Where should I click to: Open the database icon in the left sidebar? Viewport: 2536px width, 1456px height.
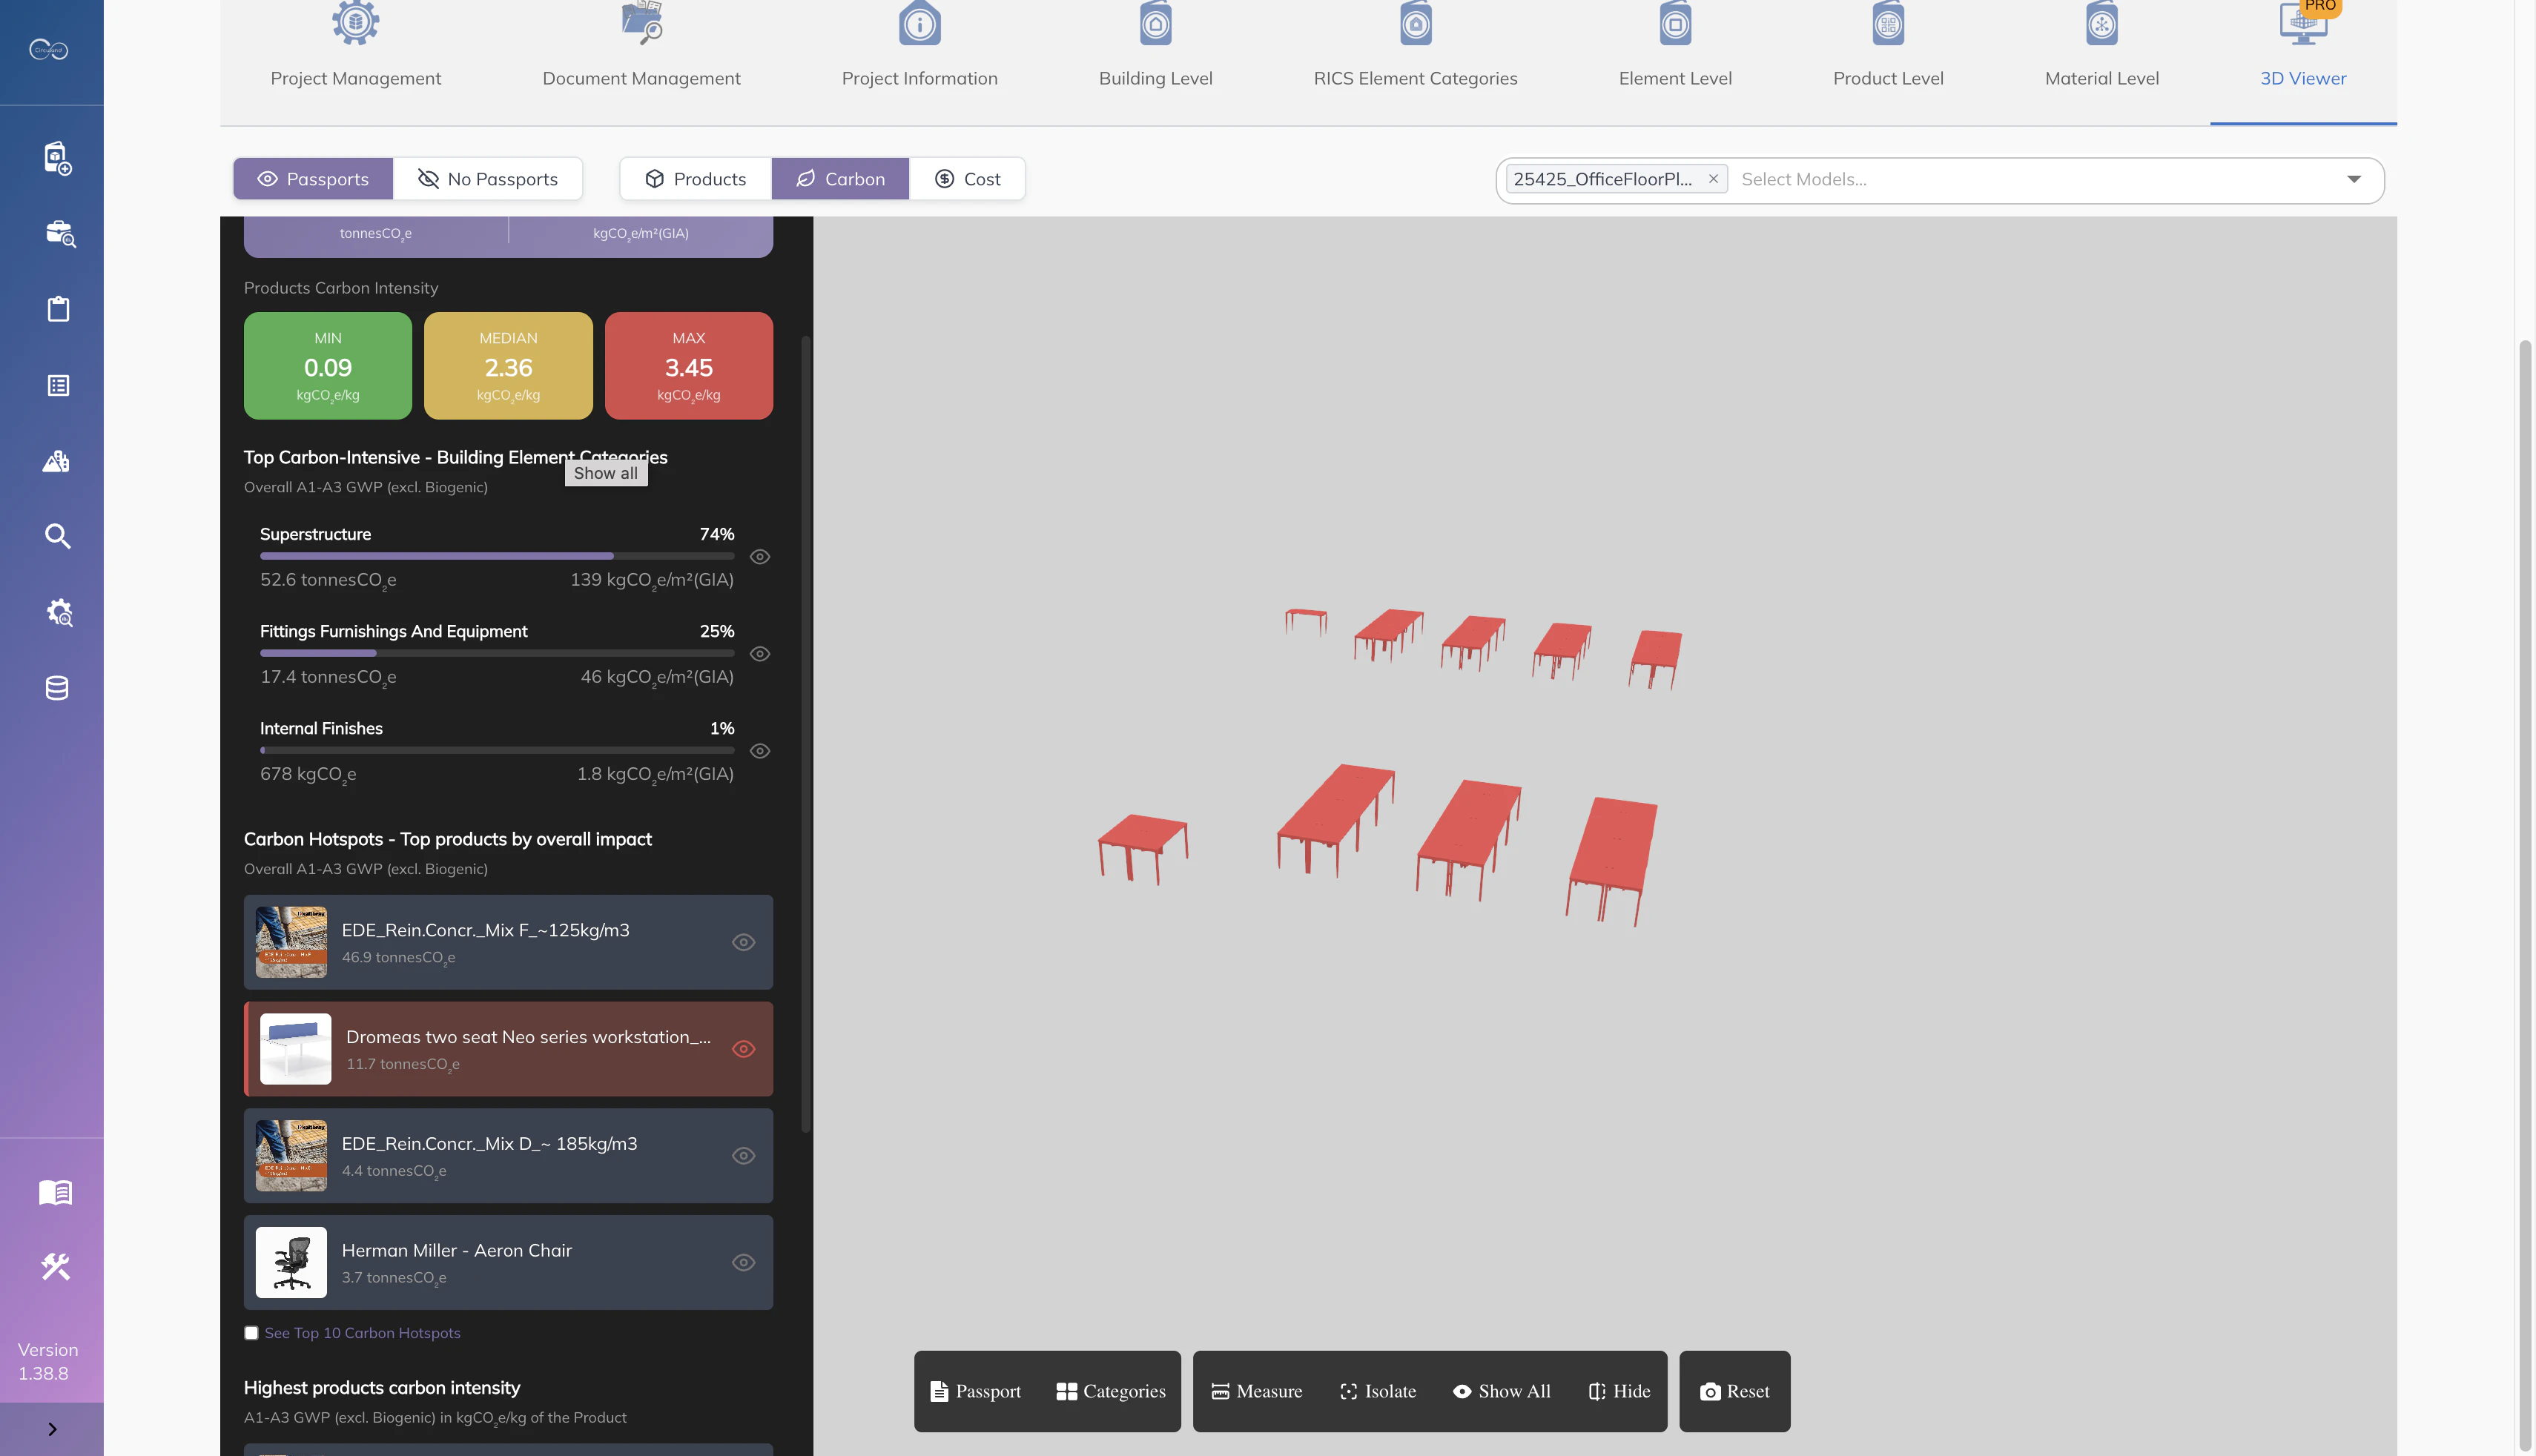click(57, 688)
